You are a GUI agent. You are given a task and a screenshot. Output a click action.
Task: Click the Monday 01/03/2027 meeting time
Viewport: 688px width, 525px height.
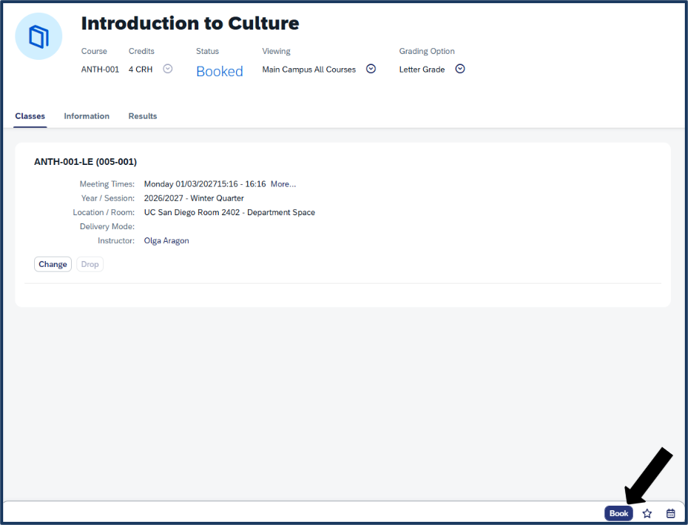(205, 184)
